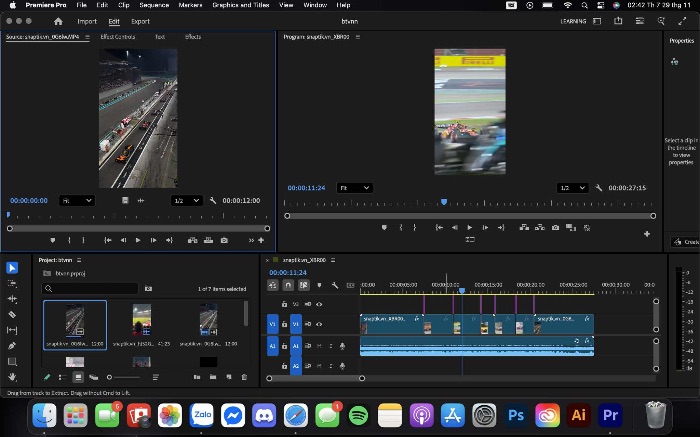Select the Razor tool
Viewport: 700px width, 437px height.
click(12, 315)
